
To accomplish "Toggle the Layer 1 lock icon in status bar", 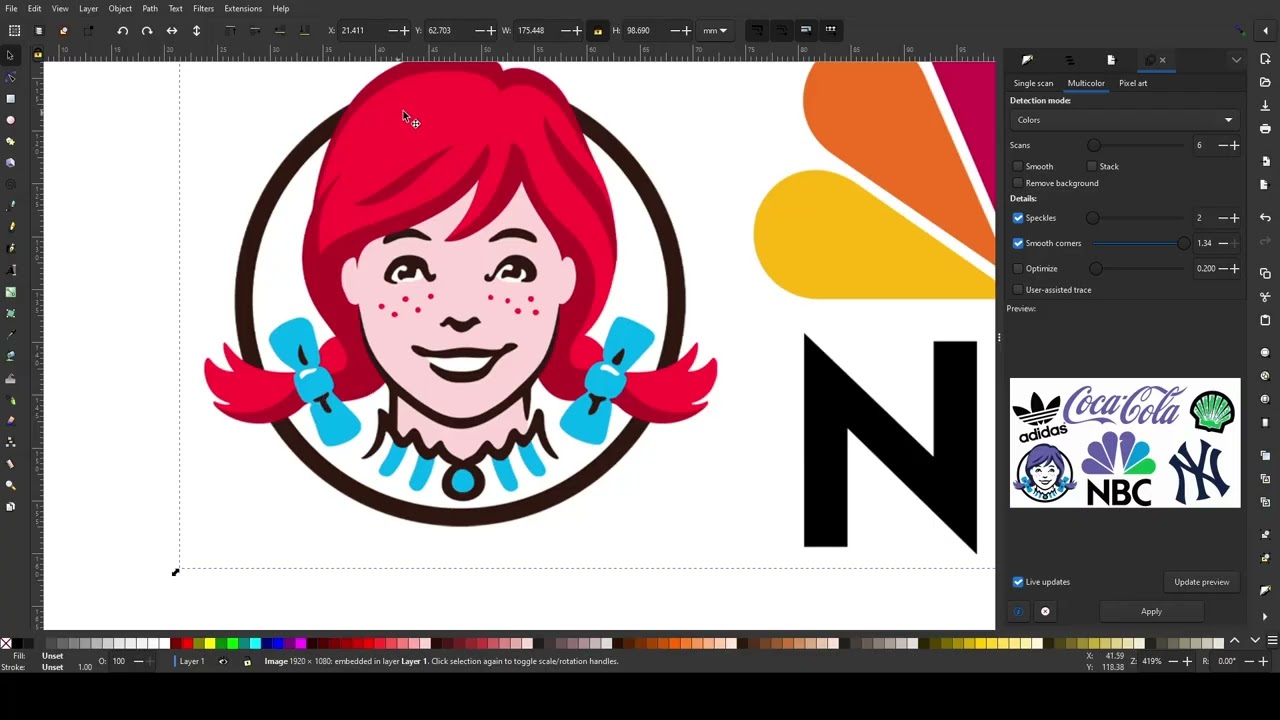I will tap(247, 662).
